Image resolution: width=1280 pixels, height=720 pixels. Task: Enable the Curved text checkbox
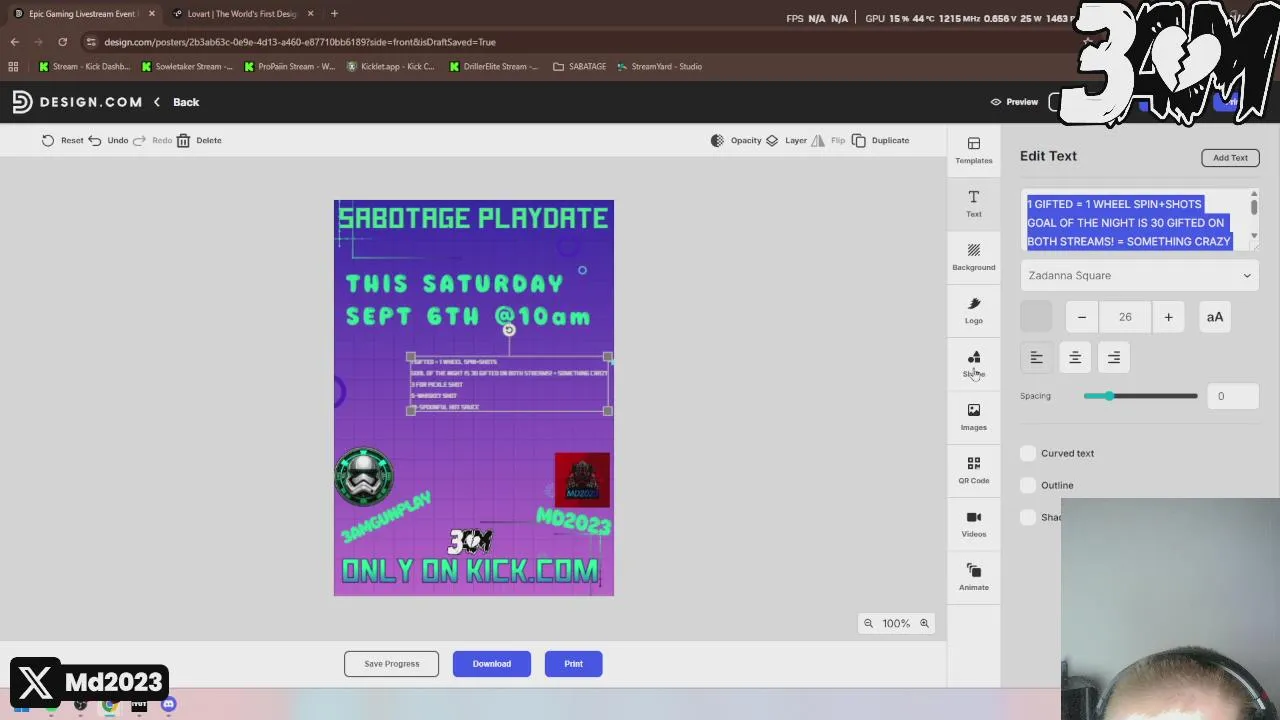(1028, 453)
